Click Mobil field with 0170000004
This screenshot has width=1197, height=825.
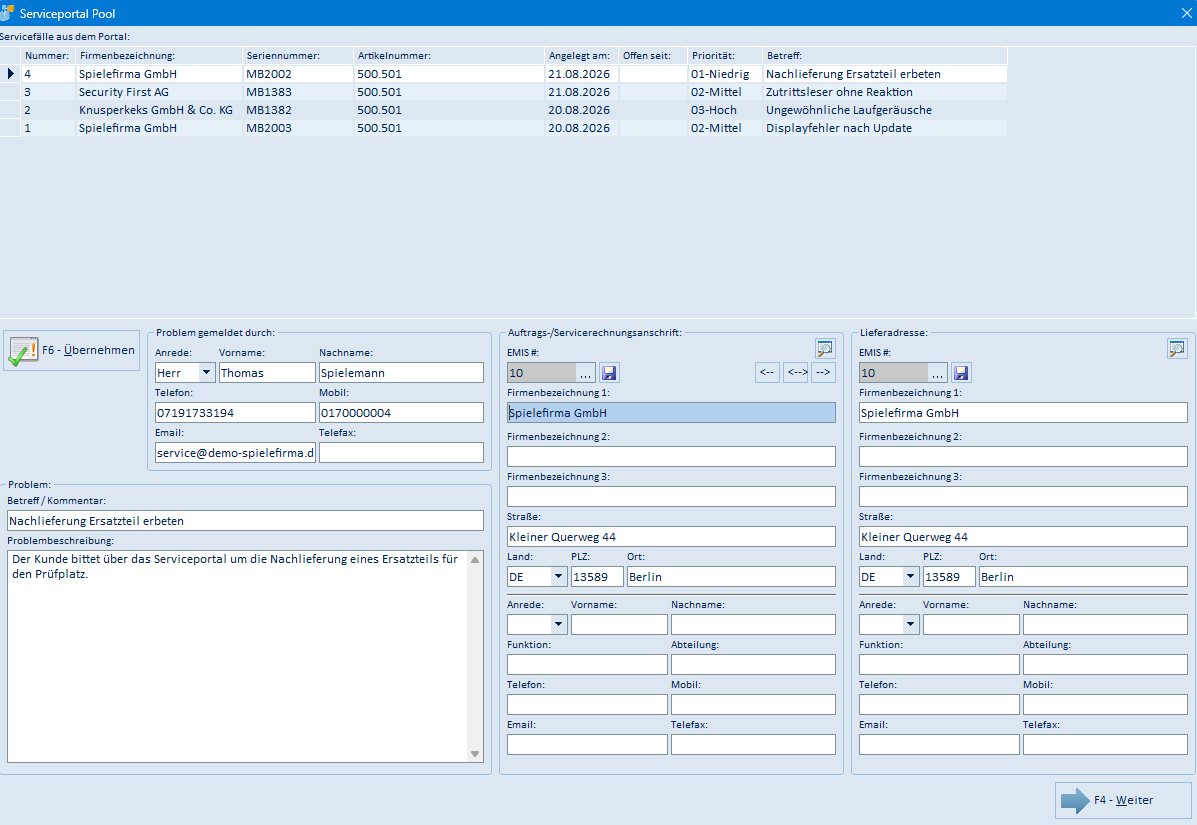coord(402,412)
